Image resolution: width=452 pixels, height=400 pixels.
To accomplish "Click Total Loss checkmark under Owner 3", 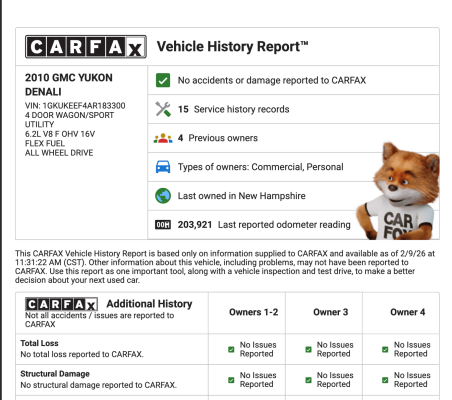I will (x=308, y=349).
